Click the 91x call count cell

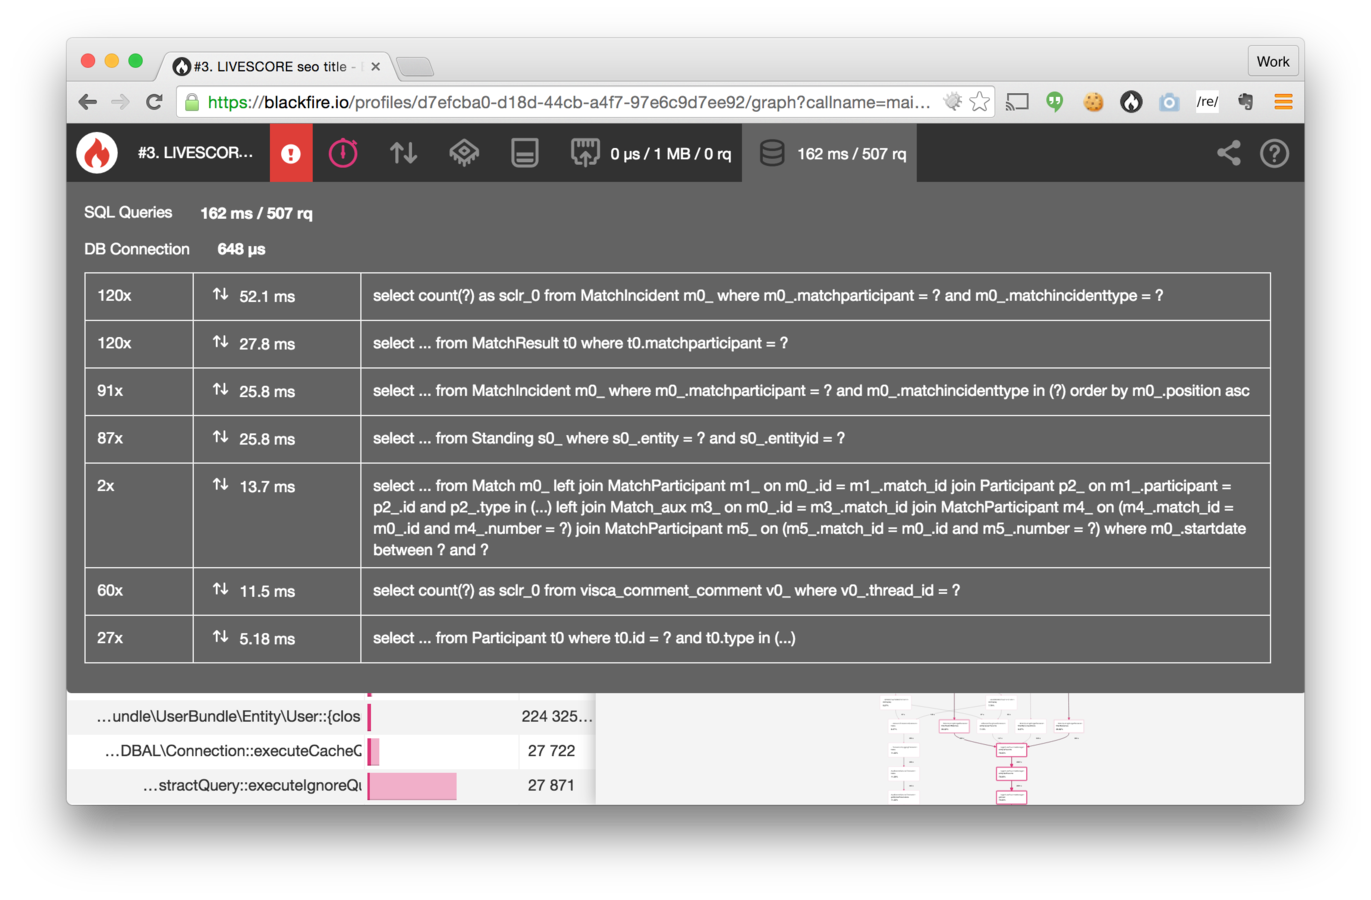(139, 391)
